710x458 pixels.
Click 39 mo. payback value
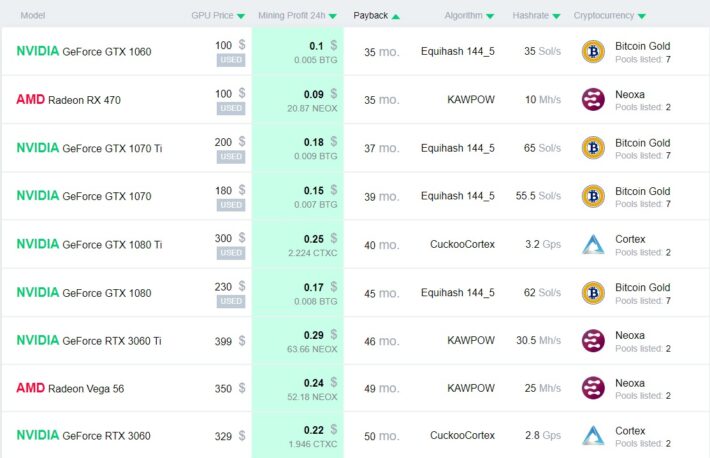pos(382,197)
